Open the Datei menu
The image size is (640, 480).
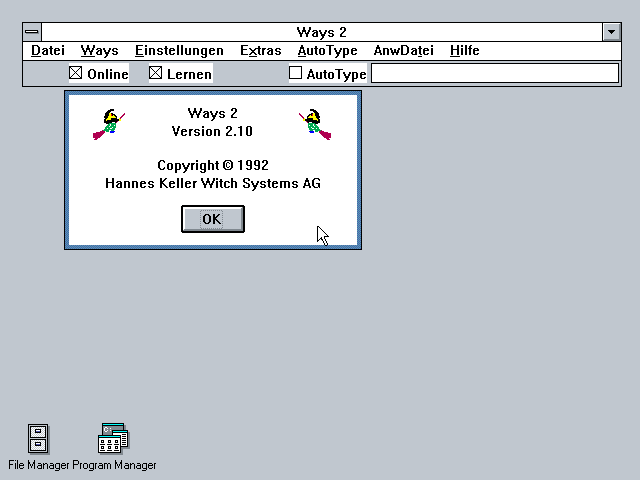(48, 51)
